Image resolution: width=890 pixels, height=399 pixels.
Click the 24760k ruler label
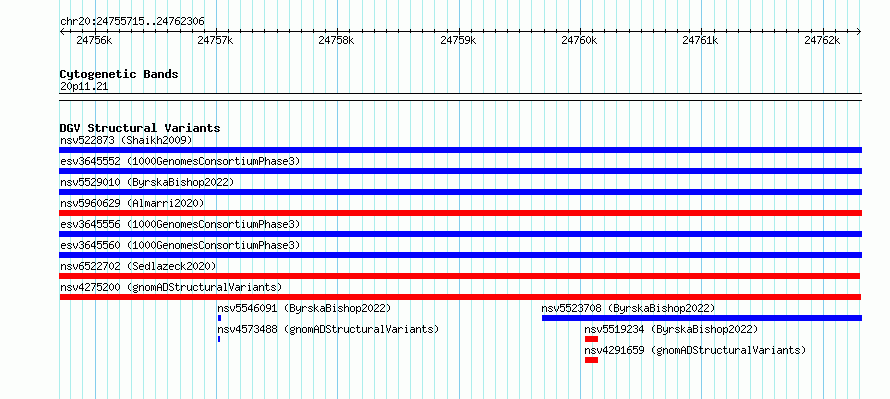pos(580,40)
